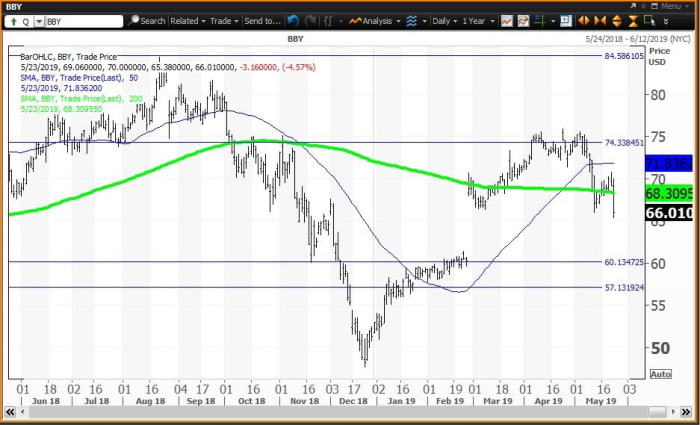Image resolution: width=700 pixels, height=425 pixels.
Task: Toggle the green crosshair cursor tool
Action: [540, 21]
